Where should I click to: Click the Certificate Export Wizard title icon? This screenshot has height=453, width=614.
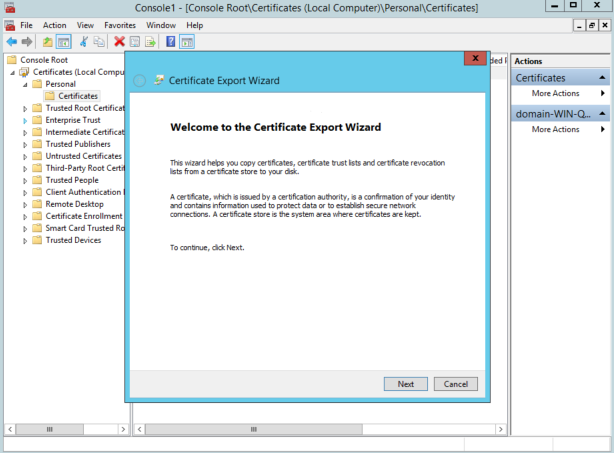pos(159,80)
